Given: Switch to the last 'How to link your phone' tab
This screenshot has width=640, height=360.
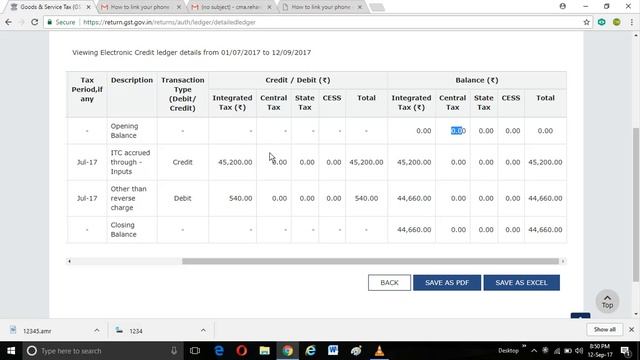Looking at the screenshot, I should pos(322,7).
